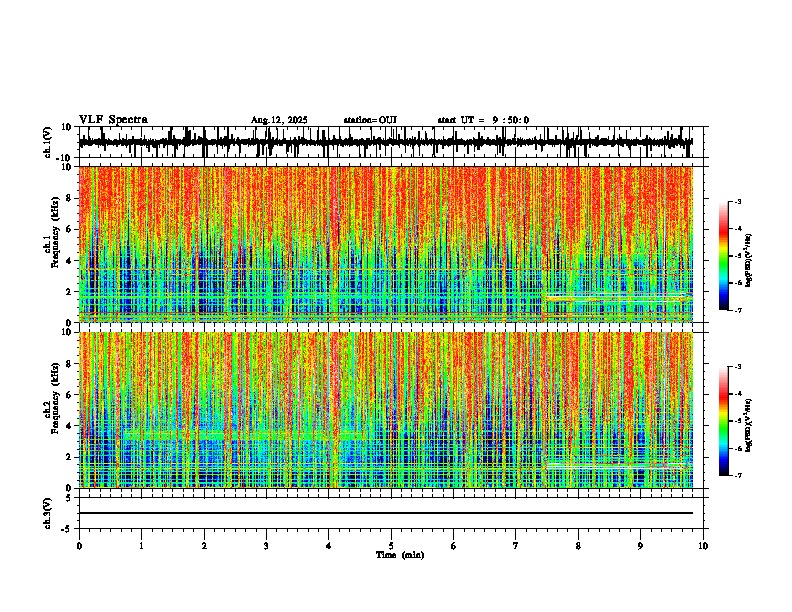Click the "-7" label below the ch.1 color bar
The height and width of the screenshot is (612, 792).
click(737, 310)
